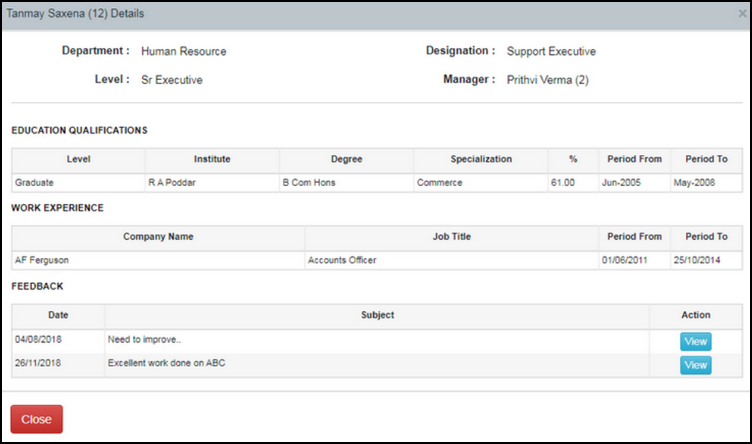Image resolution: width=752 pixels, height=444 pixels.
Task: Click the Human Resource department value
Action: tap(184, 51)
